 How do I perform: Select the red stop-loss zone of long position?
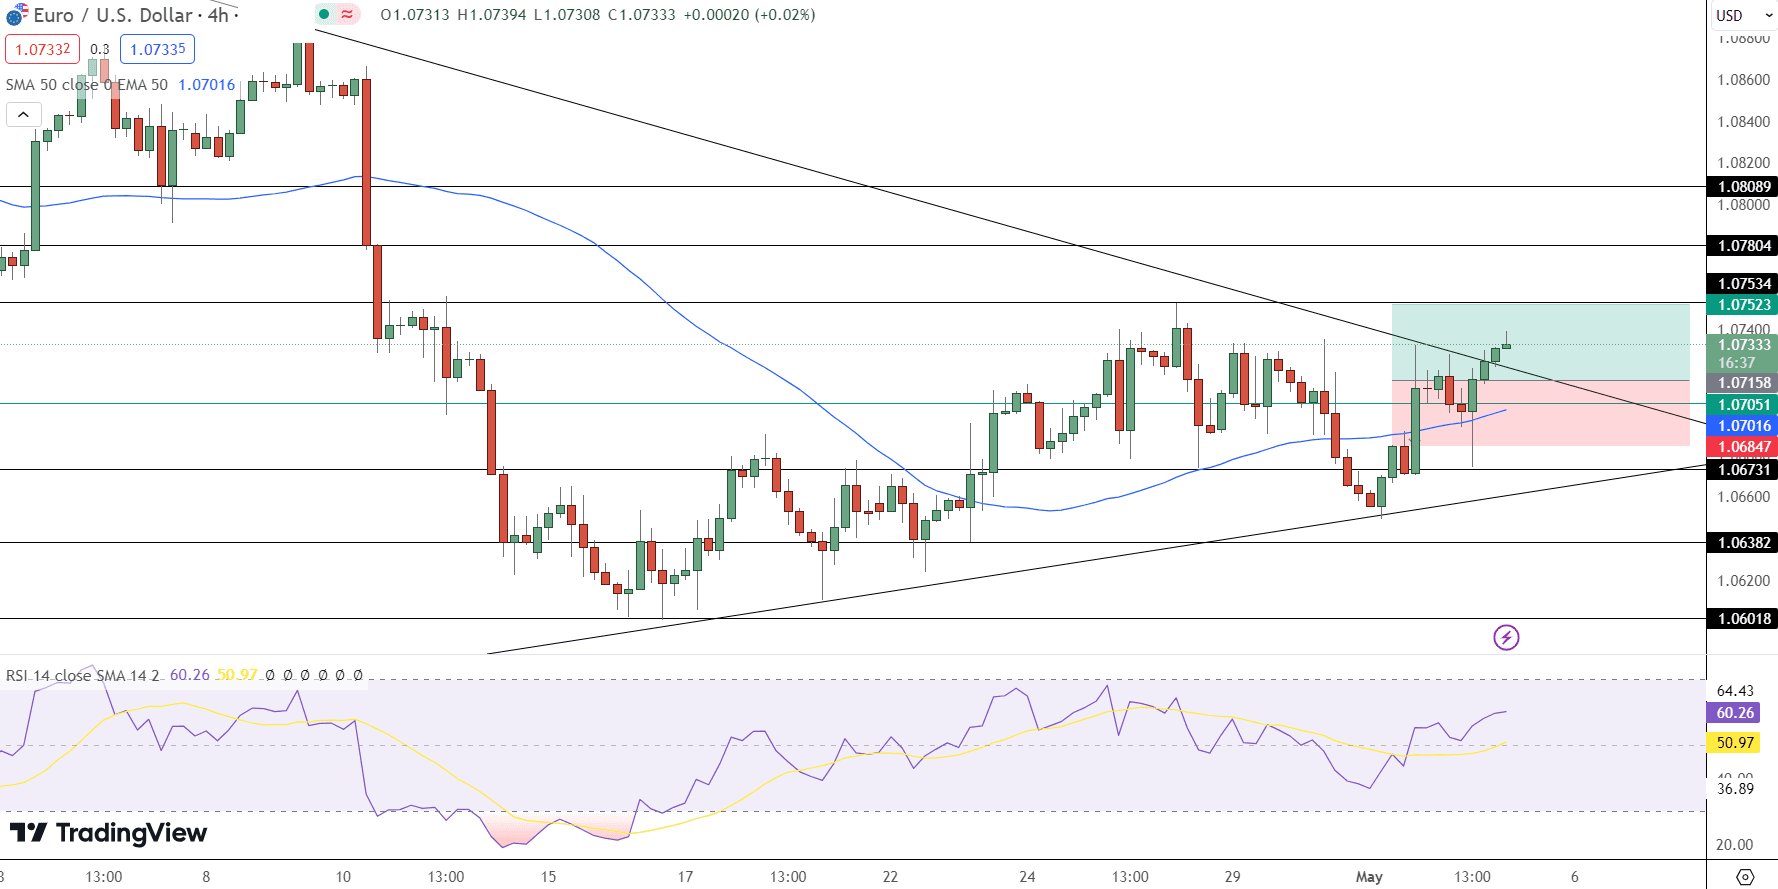point(1541,413)
